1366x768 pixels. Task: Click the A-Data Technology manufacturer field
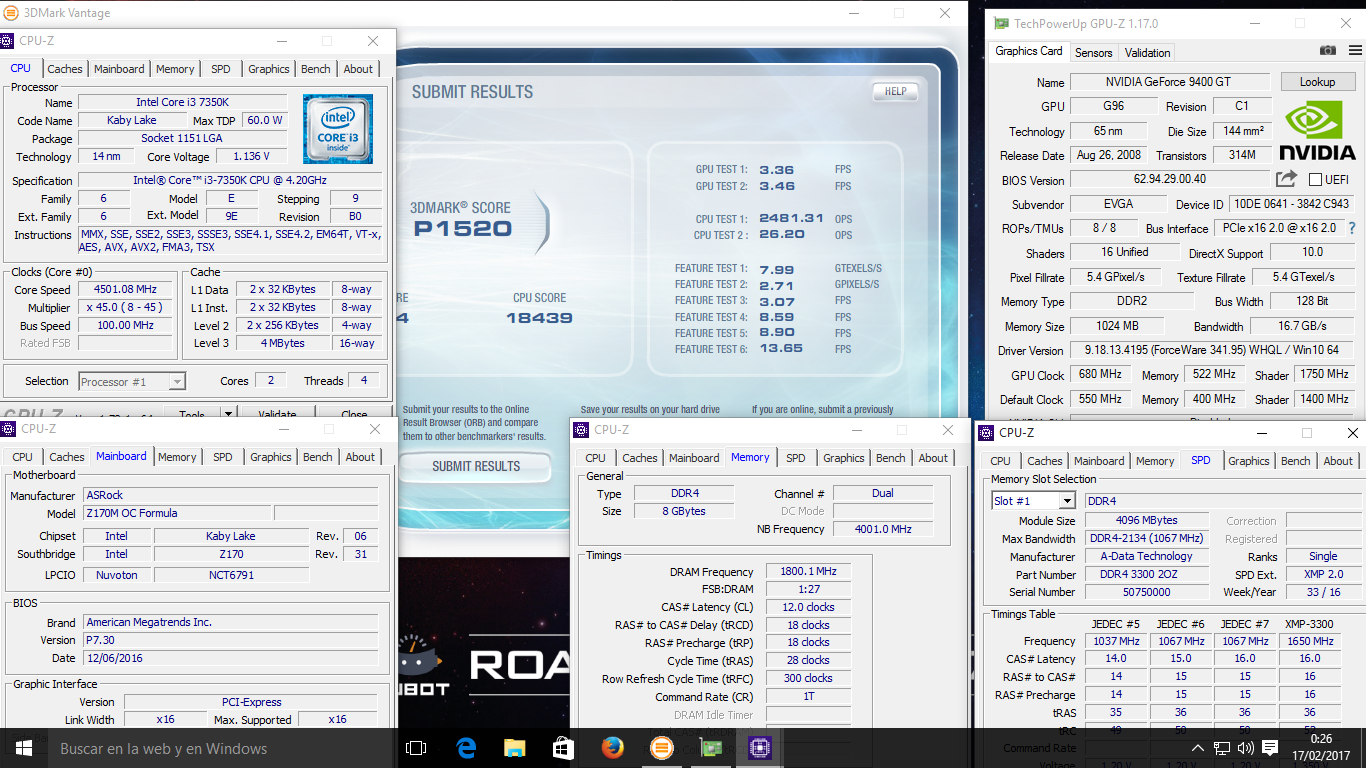coord(1146,556)
